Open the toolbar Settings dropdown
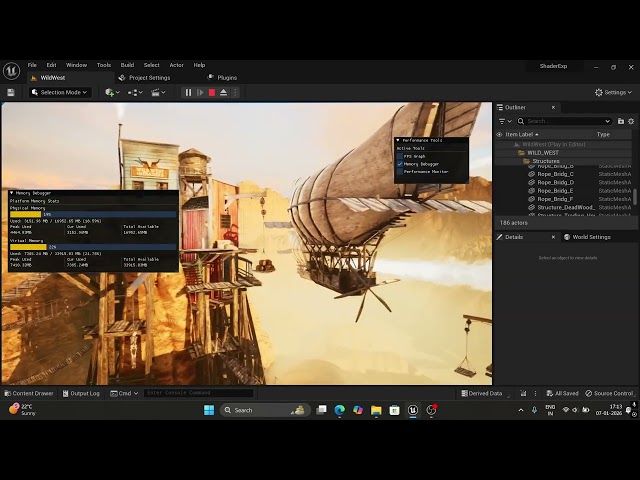This screenshot has width=640, height=480. [613, 93]
